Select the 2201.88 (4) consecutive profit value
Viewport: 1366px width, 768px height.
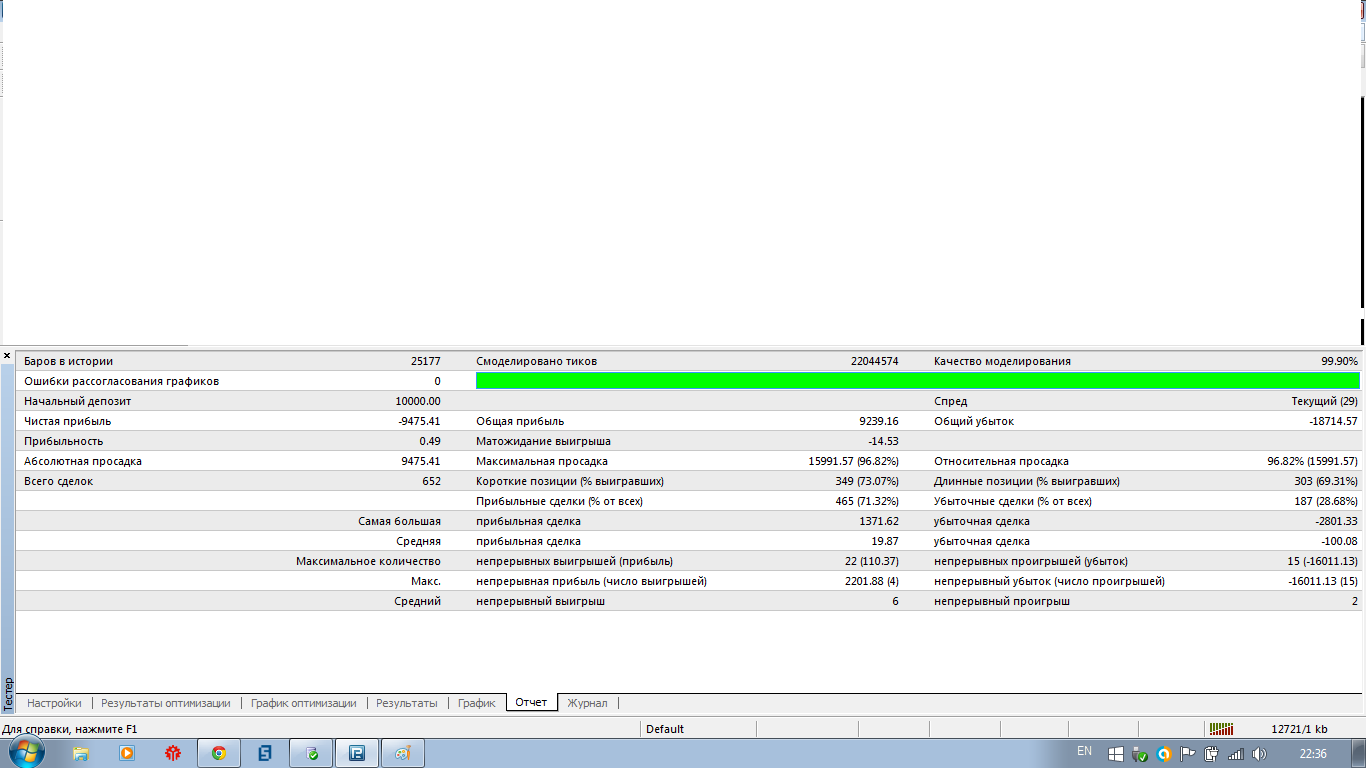(x=872, y=581)
